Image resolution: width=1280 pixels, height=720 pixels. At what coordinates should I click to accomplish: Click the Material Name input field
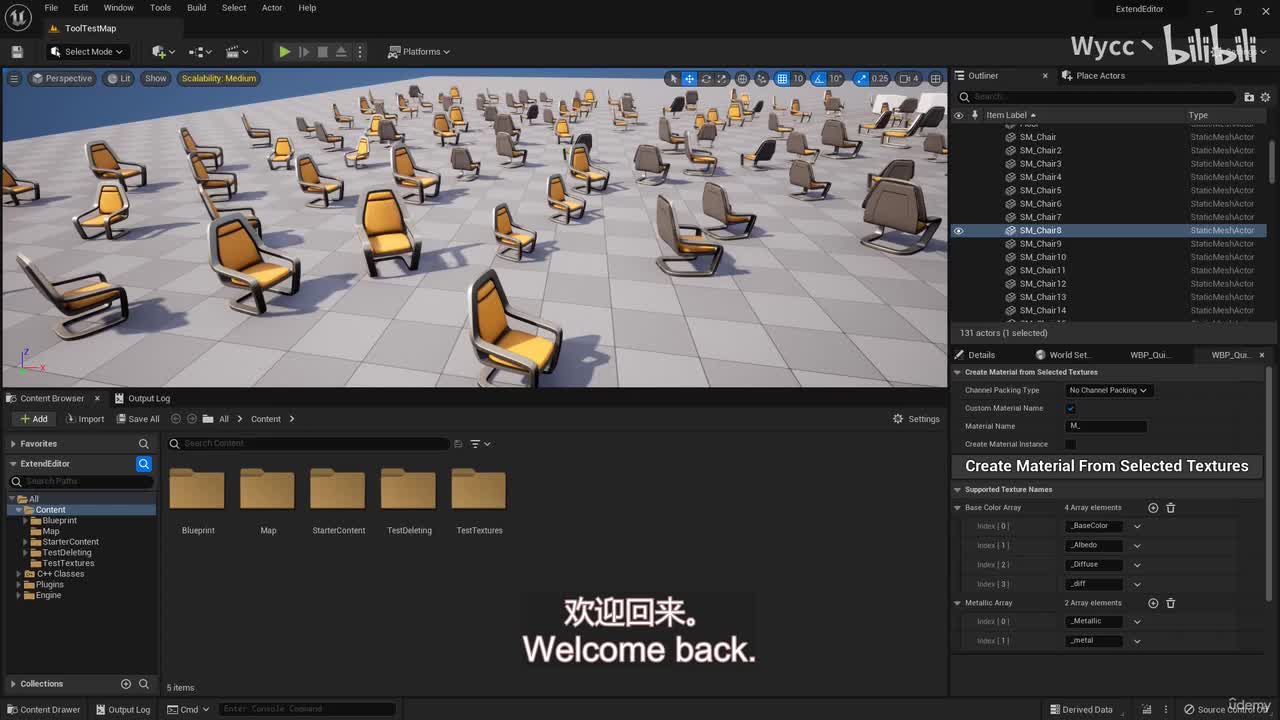pos(1106,426)
